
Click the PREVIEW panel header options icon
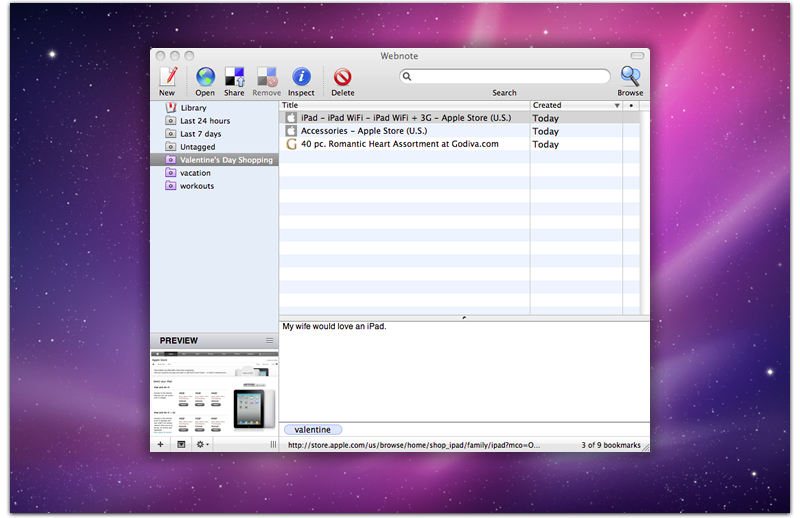pyautogui.click(x=269, y=340)
